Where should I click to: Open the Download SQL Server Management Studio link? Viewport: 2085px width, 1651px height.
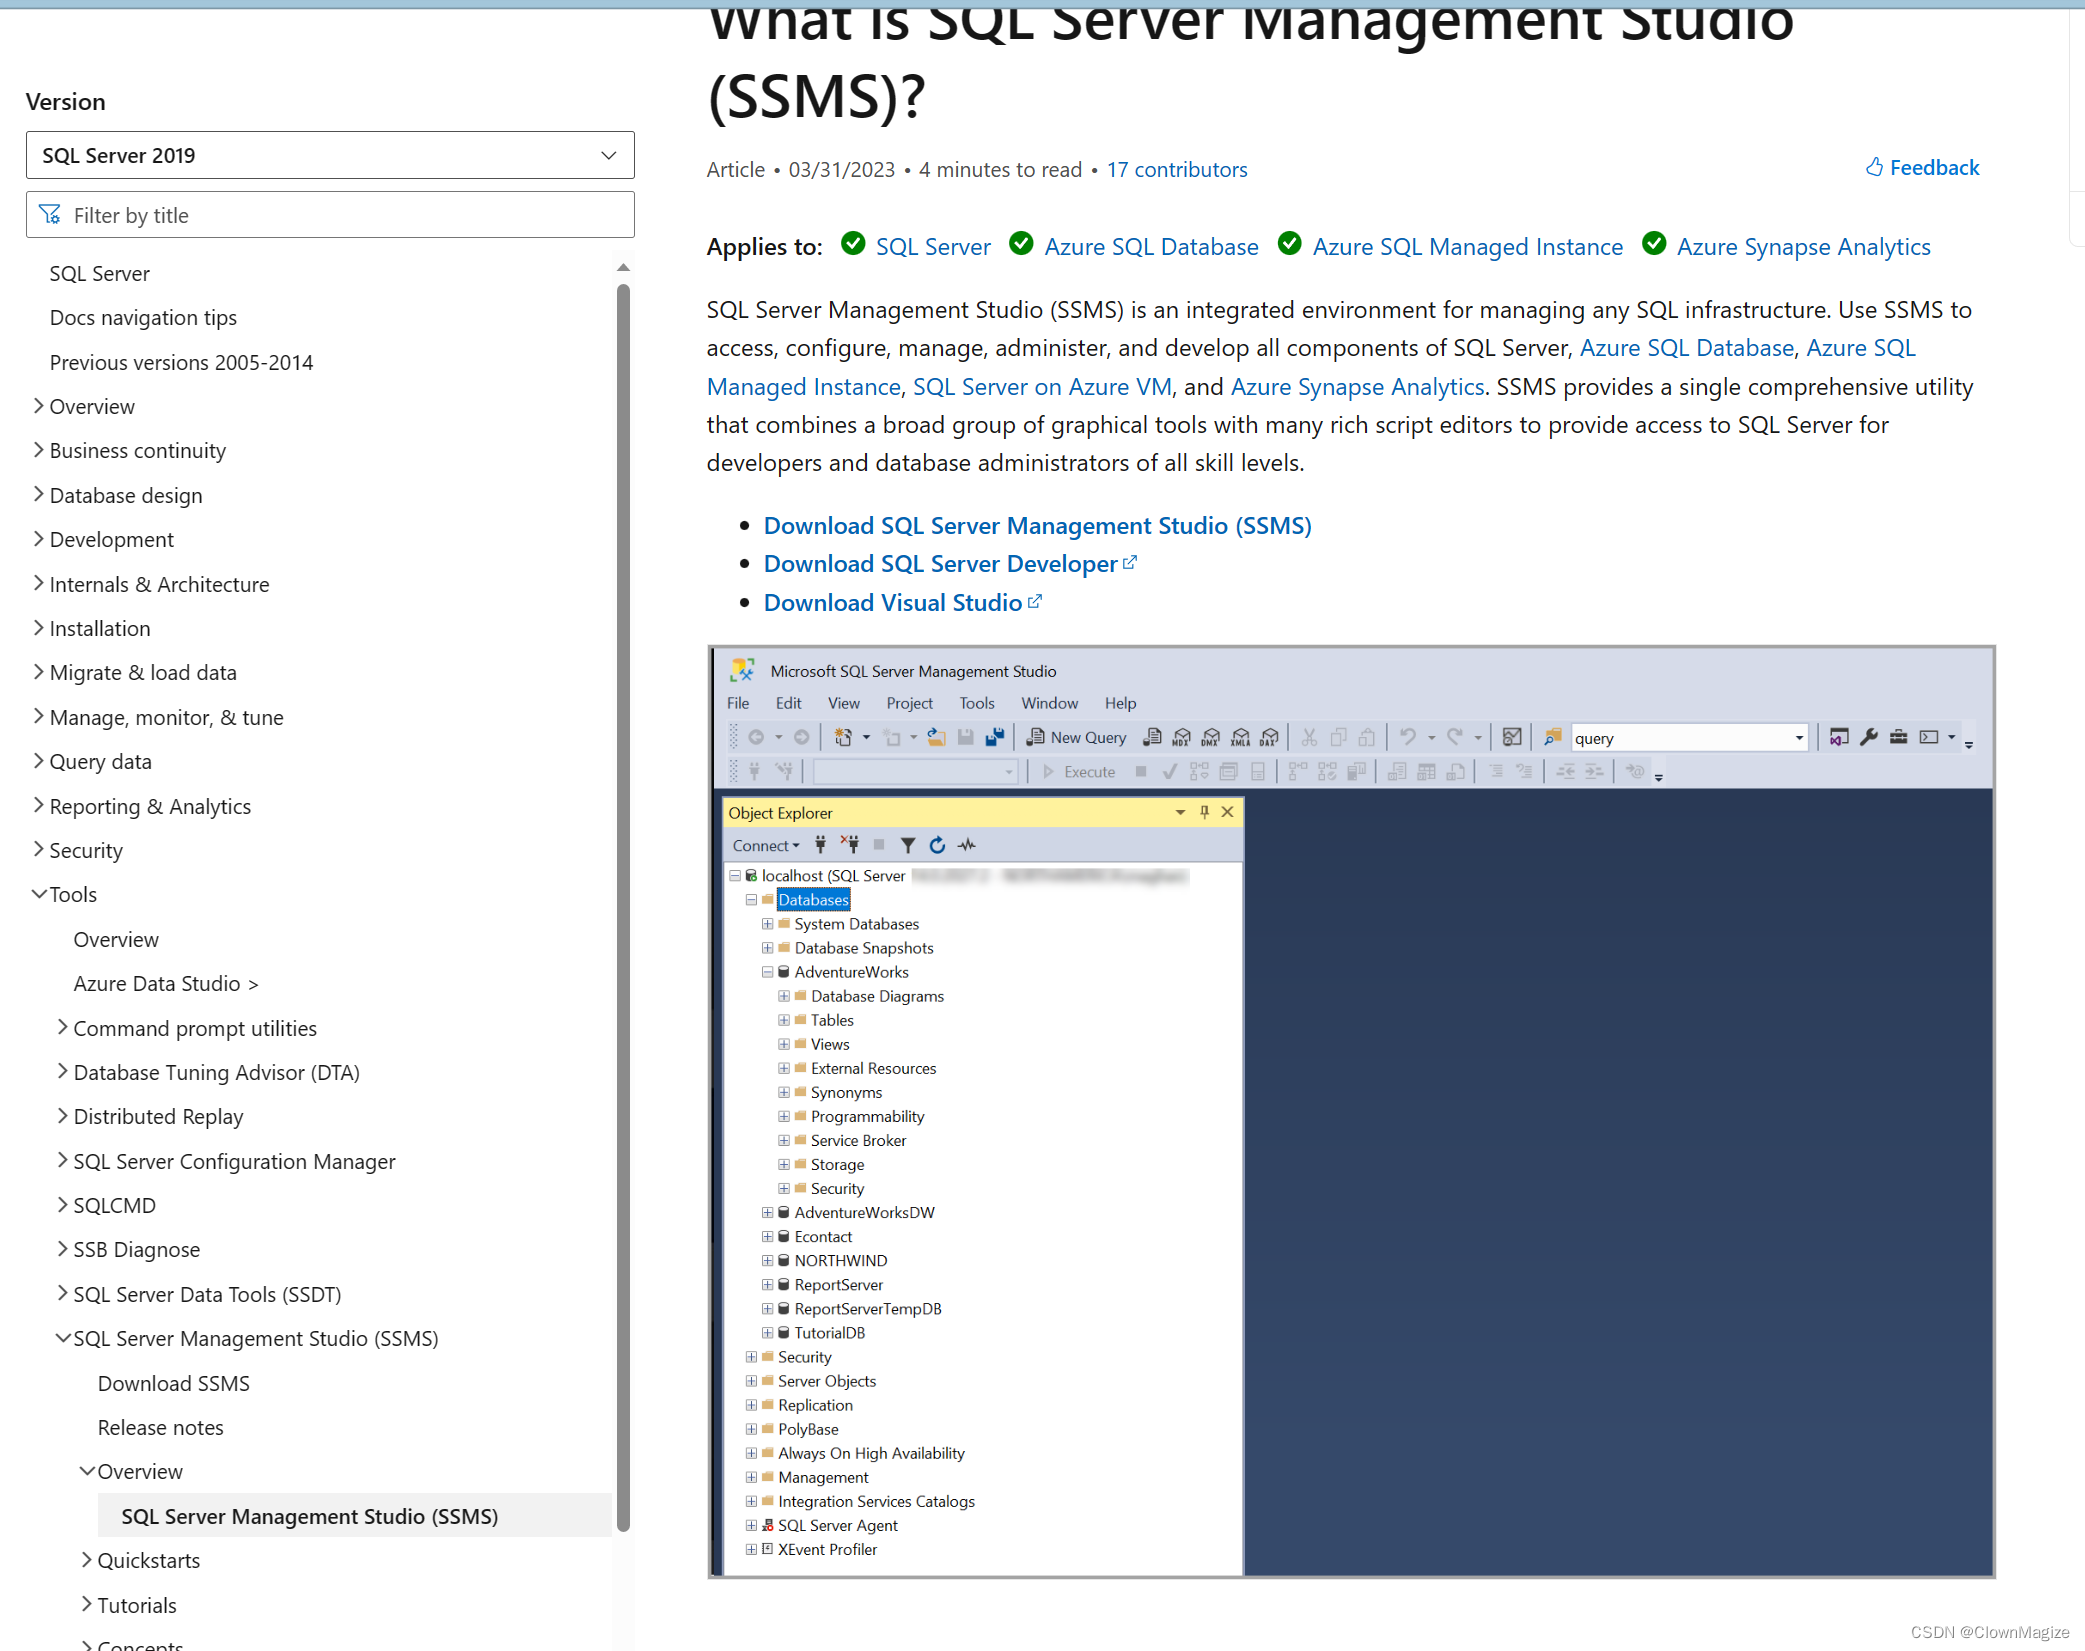(x=1037, y=525)
